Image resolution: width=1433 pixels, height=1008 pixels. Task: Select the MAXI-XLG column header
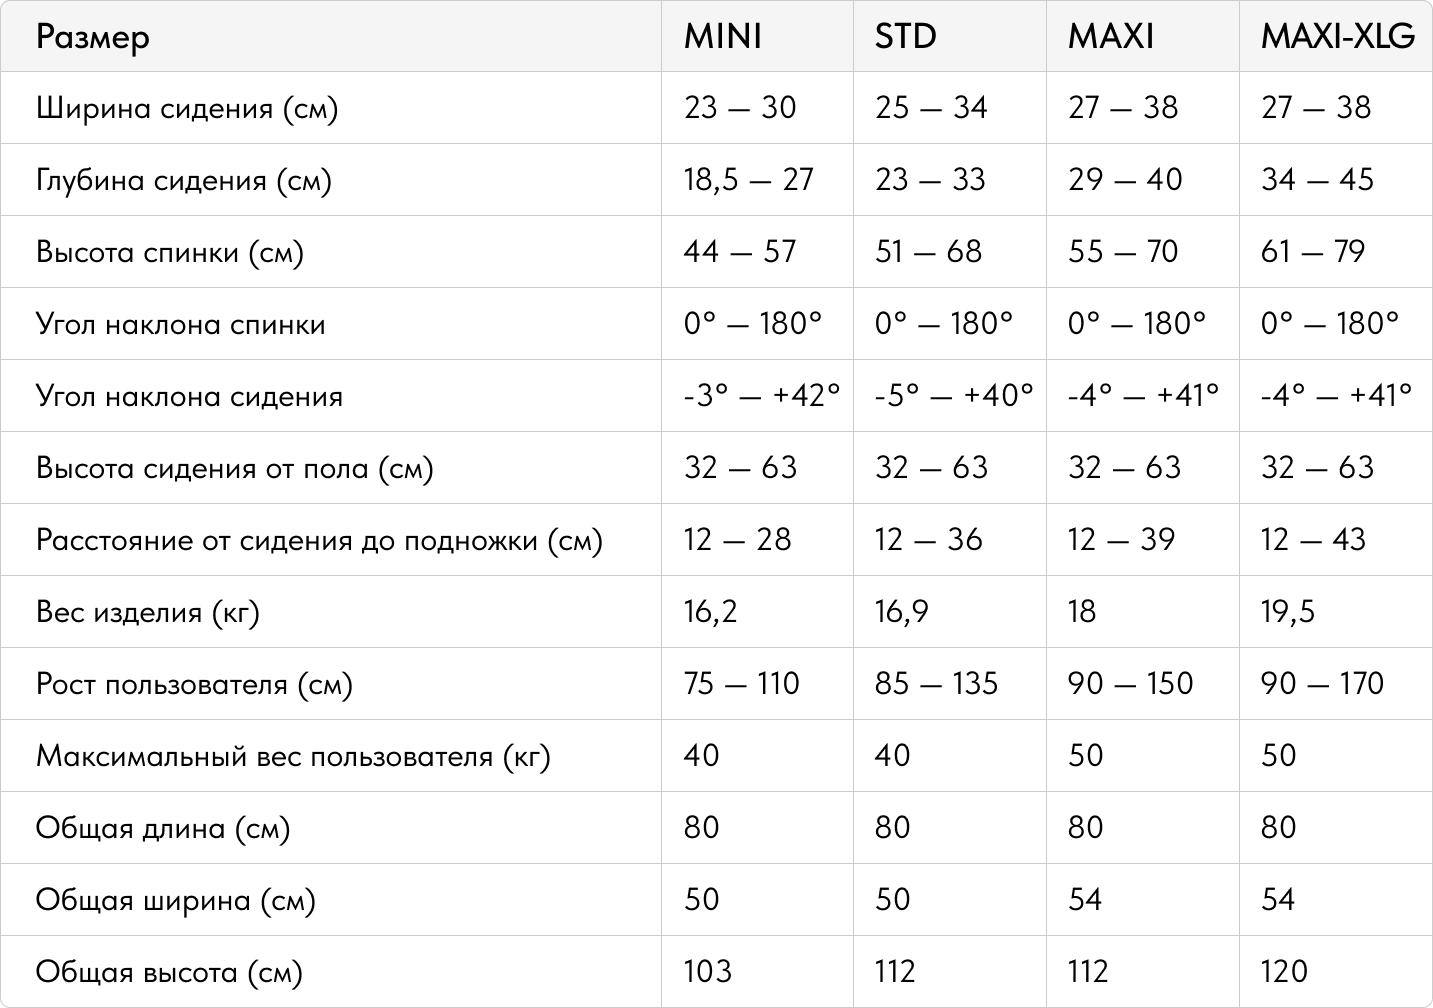pos(1338,37)
